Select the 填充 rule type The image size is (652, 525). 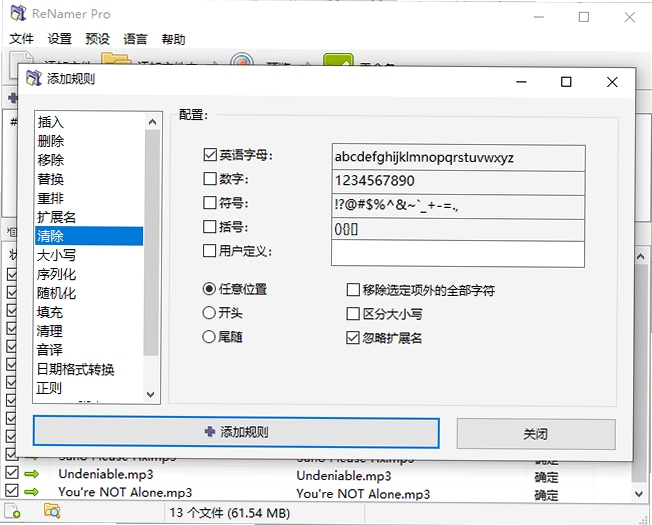(x=89, y=312)
